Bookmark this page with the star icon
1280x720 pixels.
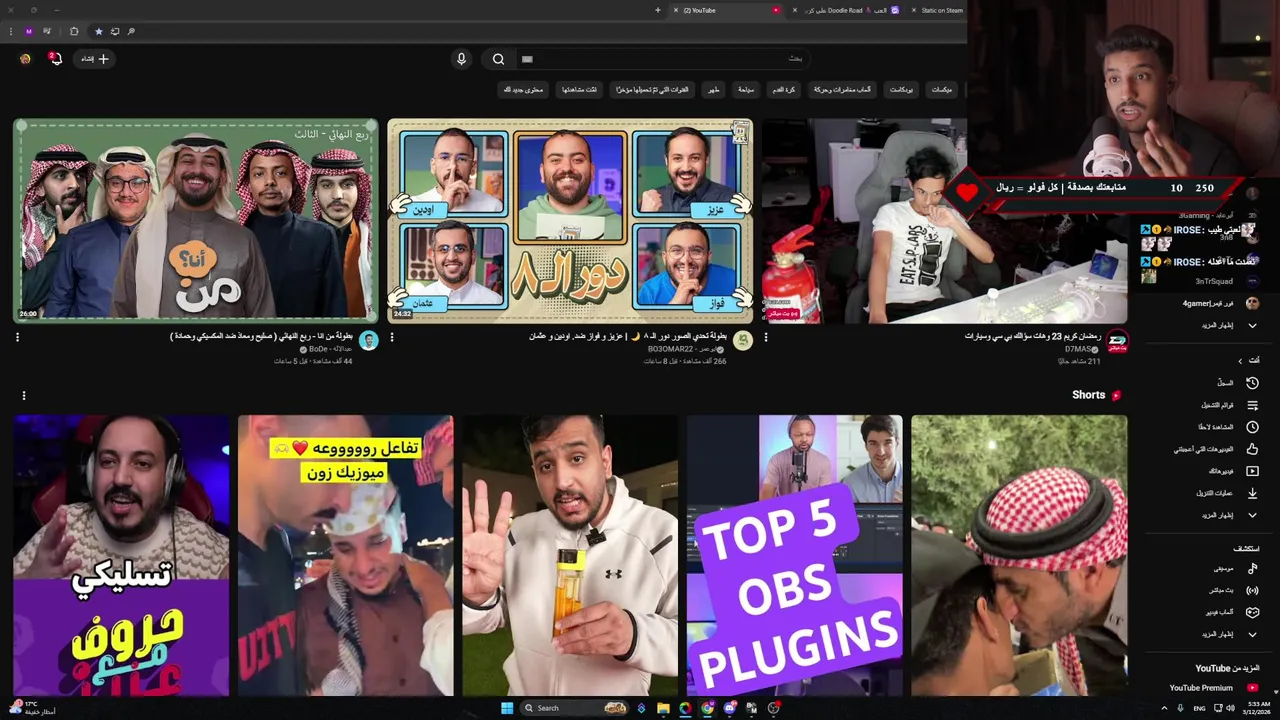point(98,31)
